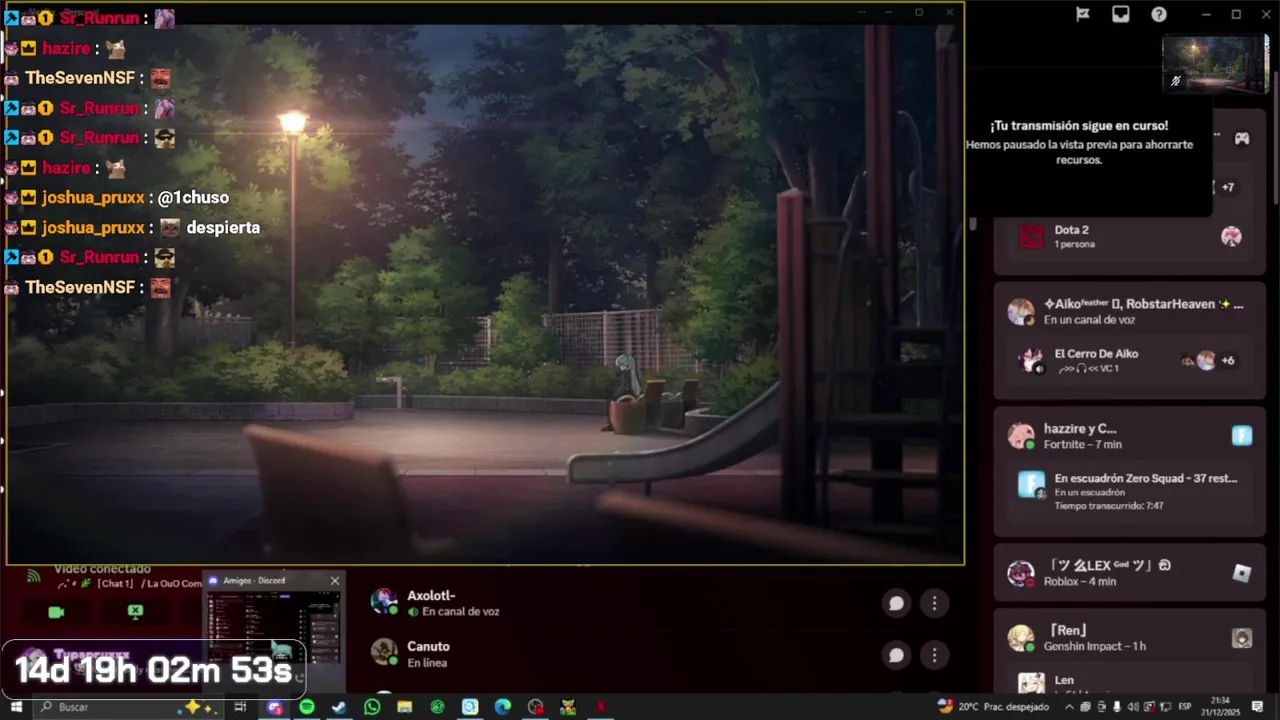The height and width of the screenshot is (720, 1280).
Task: Stop screen share button in voice panel
Action: click(135, 612)
